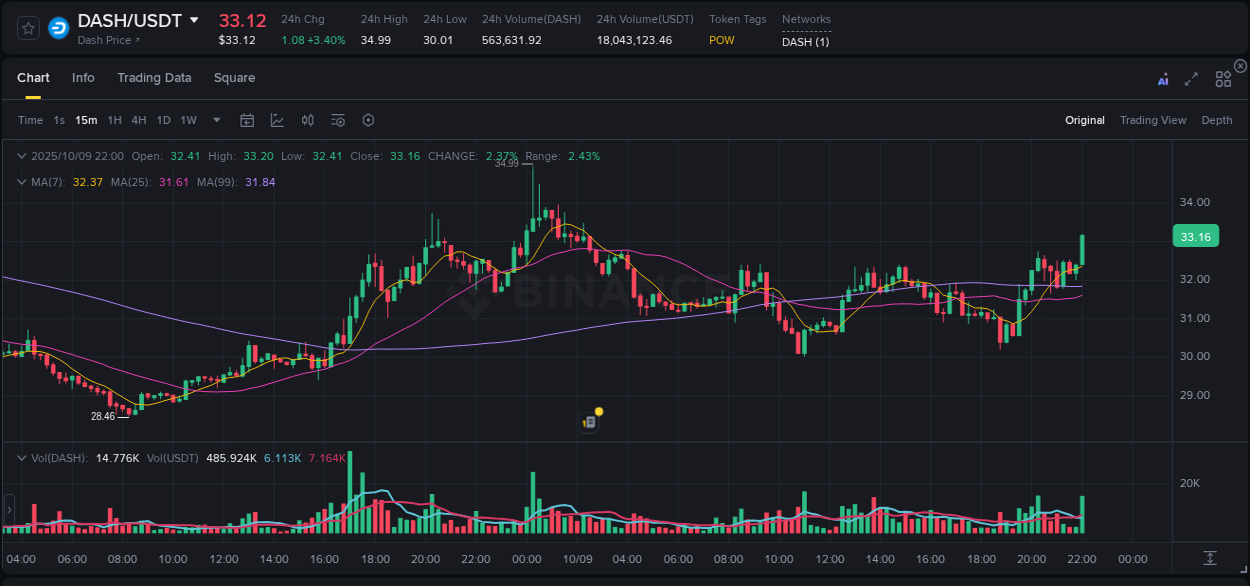The width and height of the screenshot is (1250, 586).
Task: Click the green 33.16 price label
Action: click(1194, 236)
